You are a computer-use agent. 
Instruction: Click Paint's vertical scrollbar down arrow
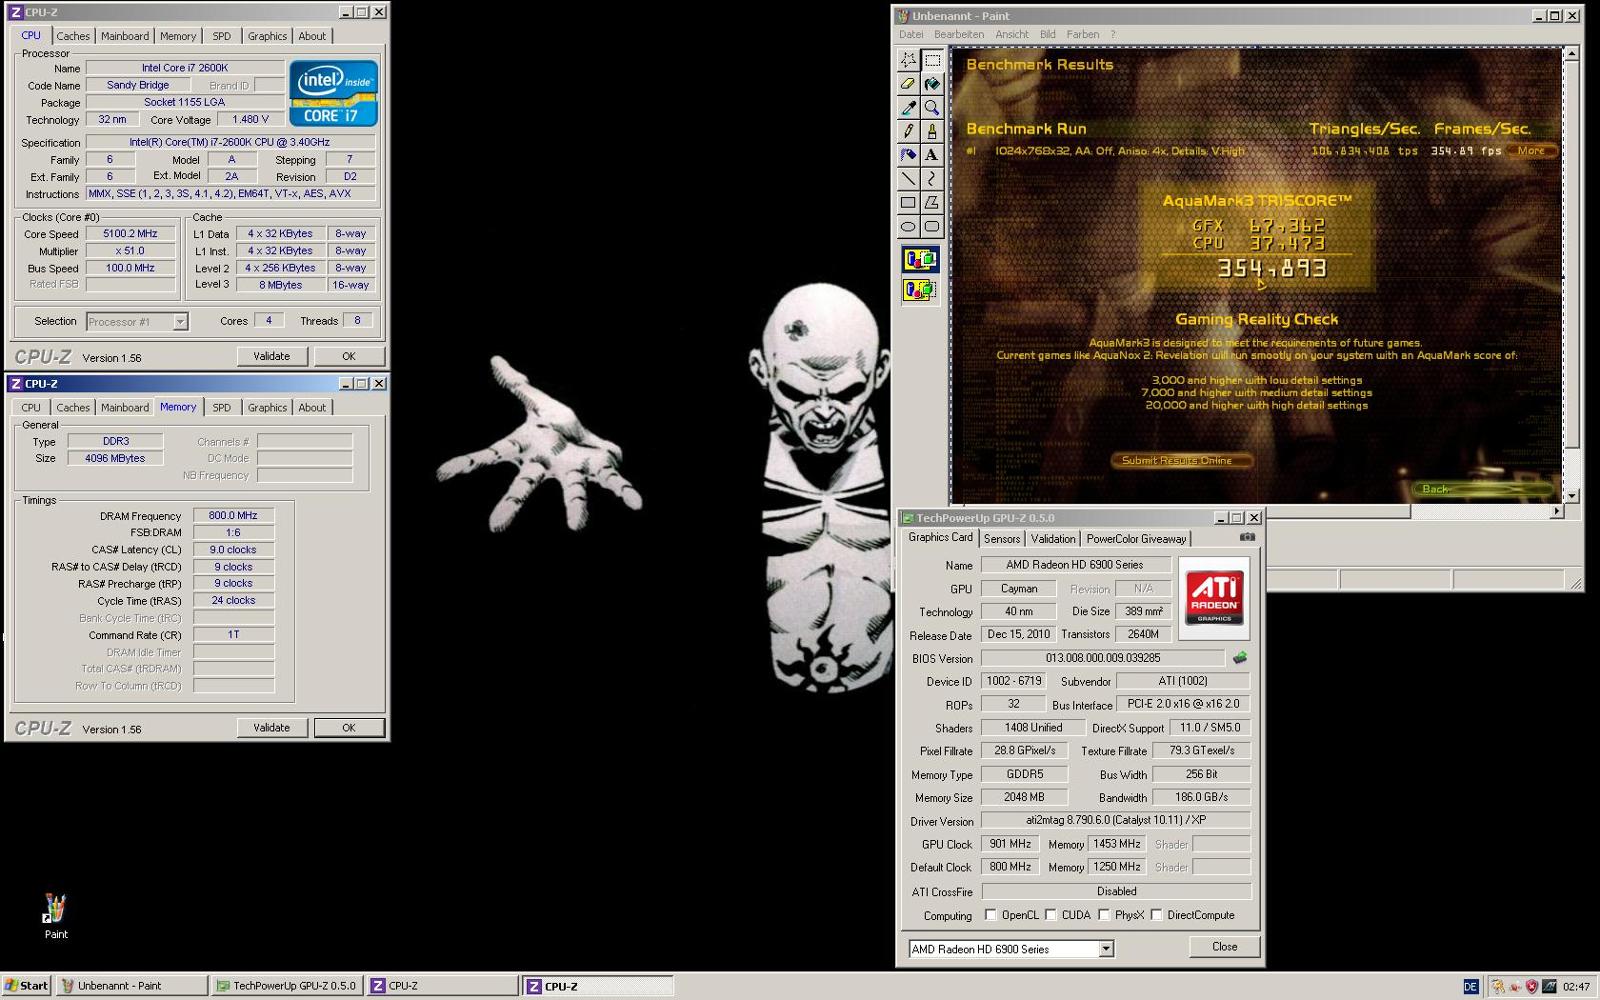(x=1571, y=496)
